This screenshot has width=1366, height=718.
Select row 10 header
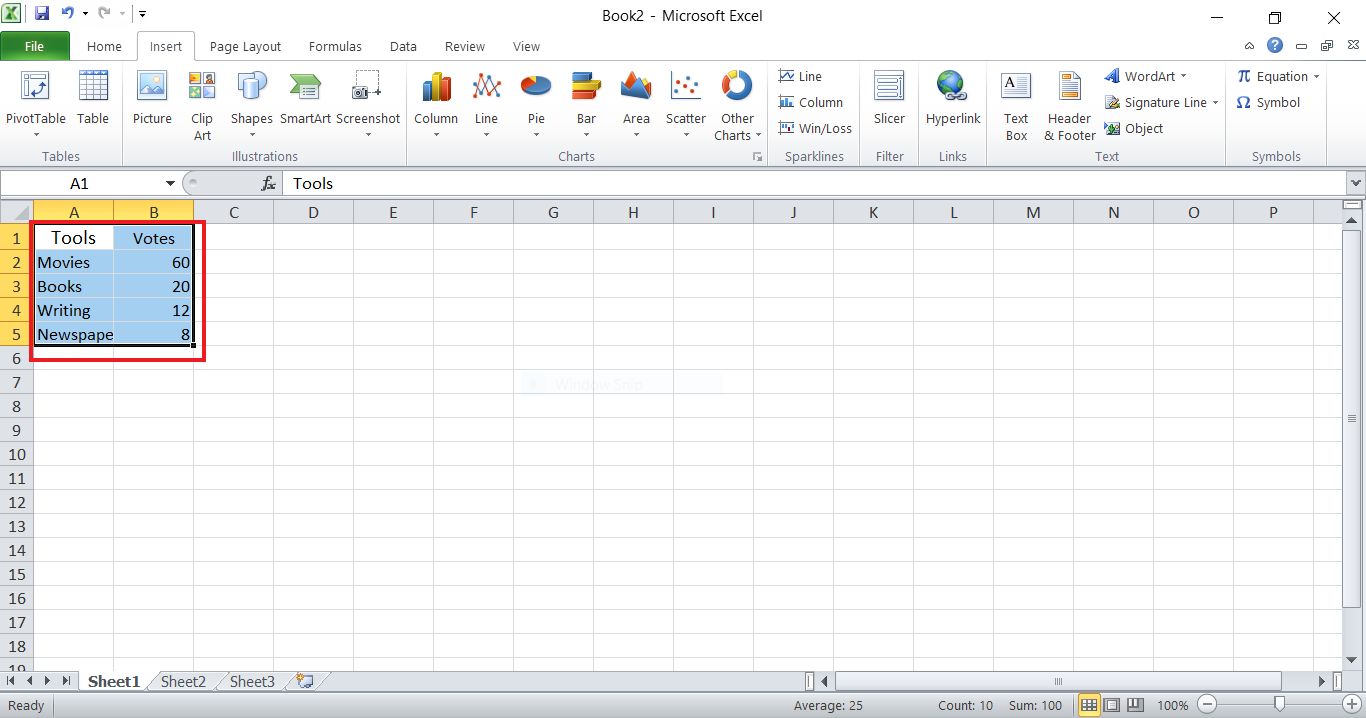[16, 454]
